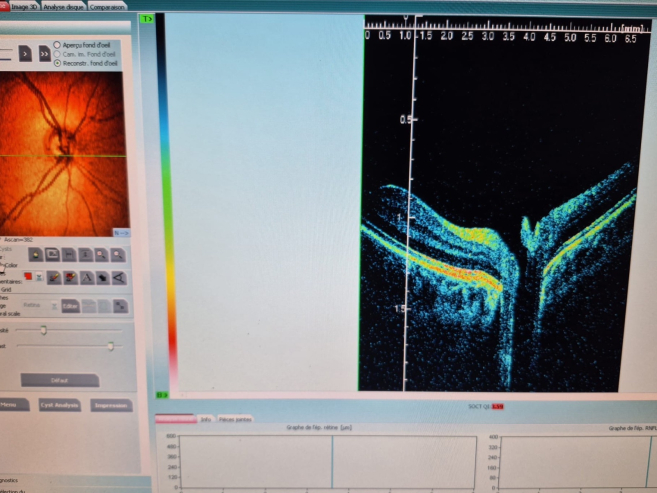Click the Menu button
Screen dimensions: 657x493
[14, 405]
